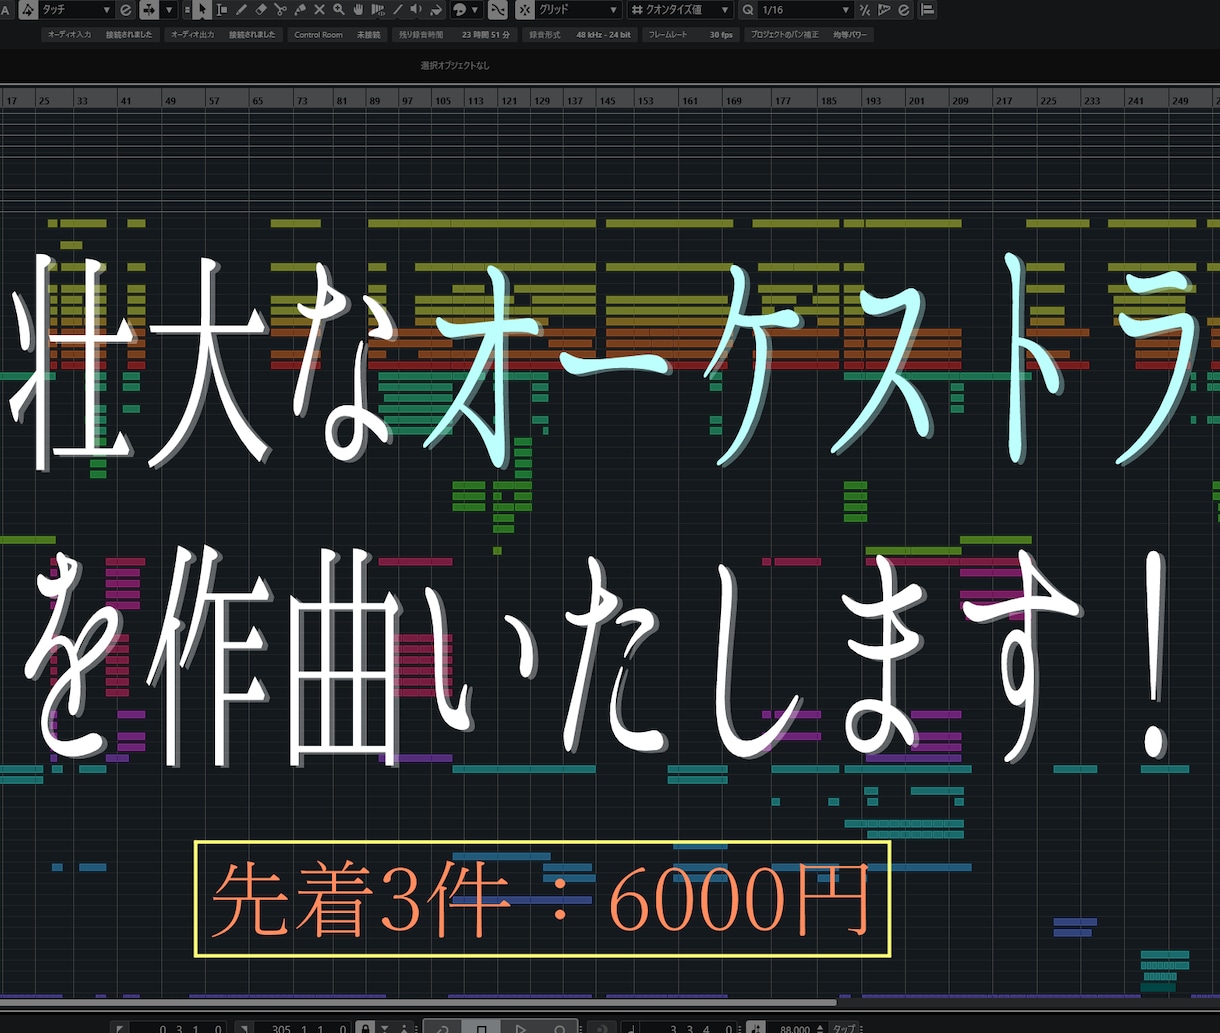Select the Glue tool

[x=300, y=10]
